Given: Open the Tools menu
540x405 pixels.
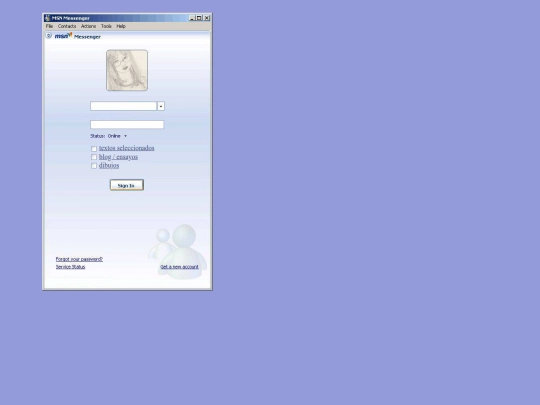Looking at the screenshot, I should (106, 26).
